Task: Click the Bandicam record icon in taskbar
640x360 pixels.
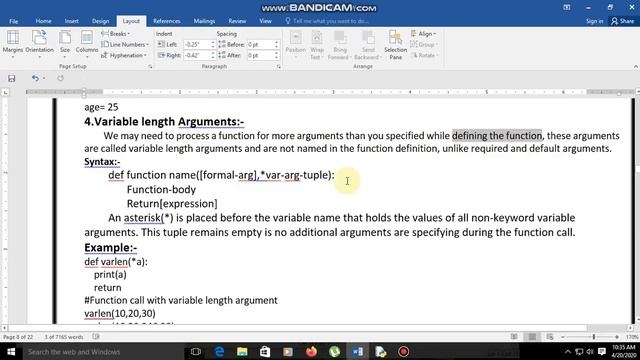Action: click(403, 351)
